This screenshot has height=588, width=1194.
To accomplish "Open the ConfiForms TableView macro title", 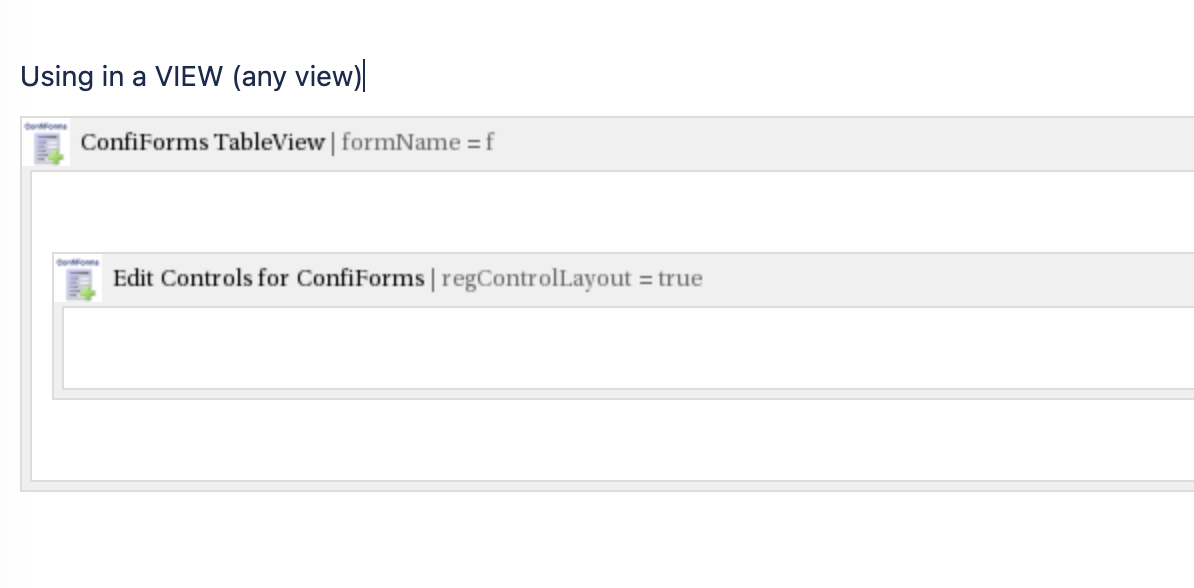I will [203, 142].
